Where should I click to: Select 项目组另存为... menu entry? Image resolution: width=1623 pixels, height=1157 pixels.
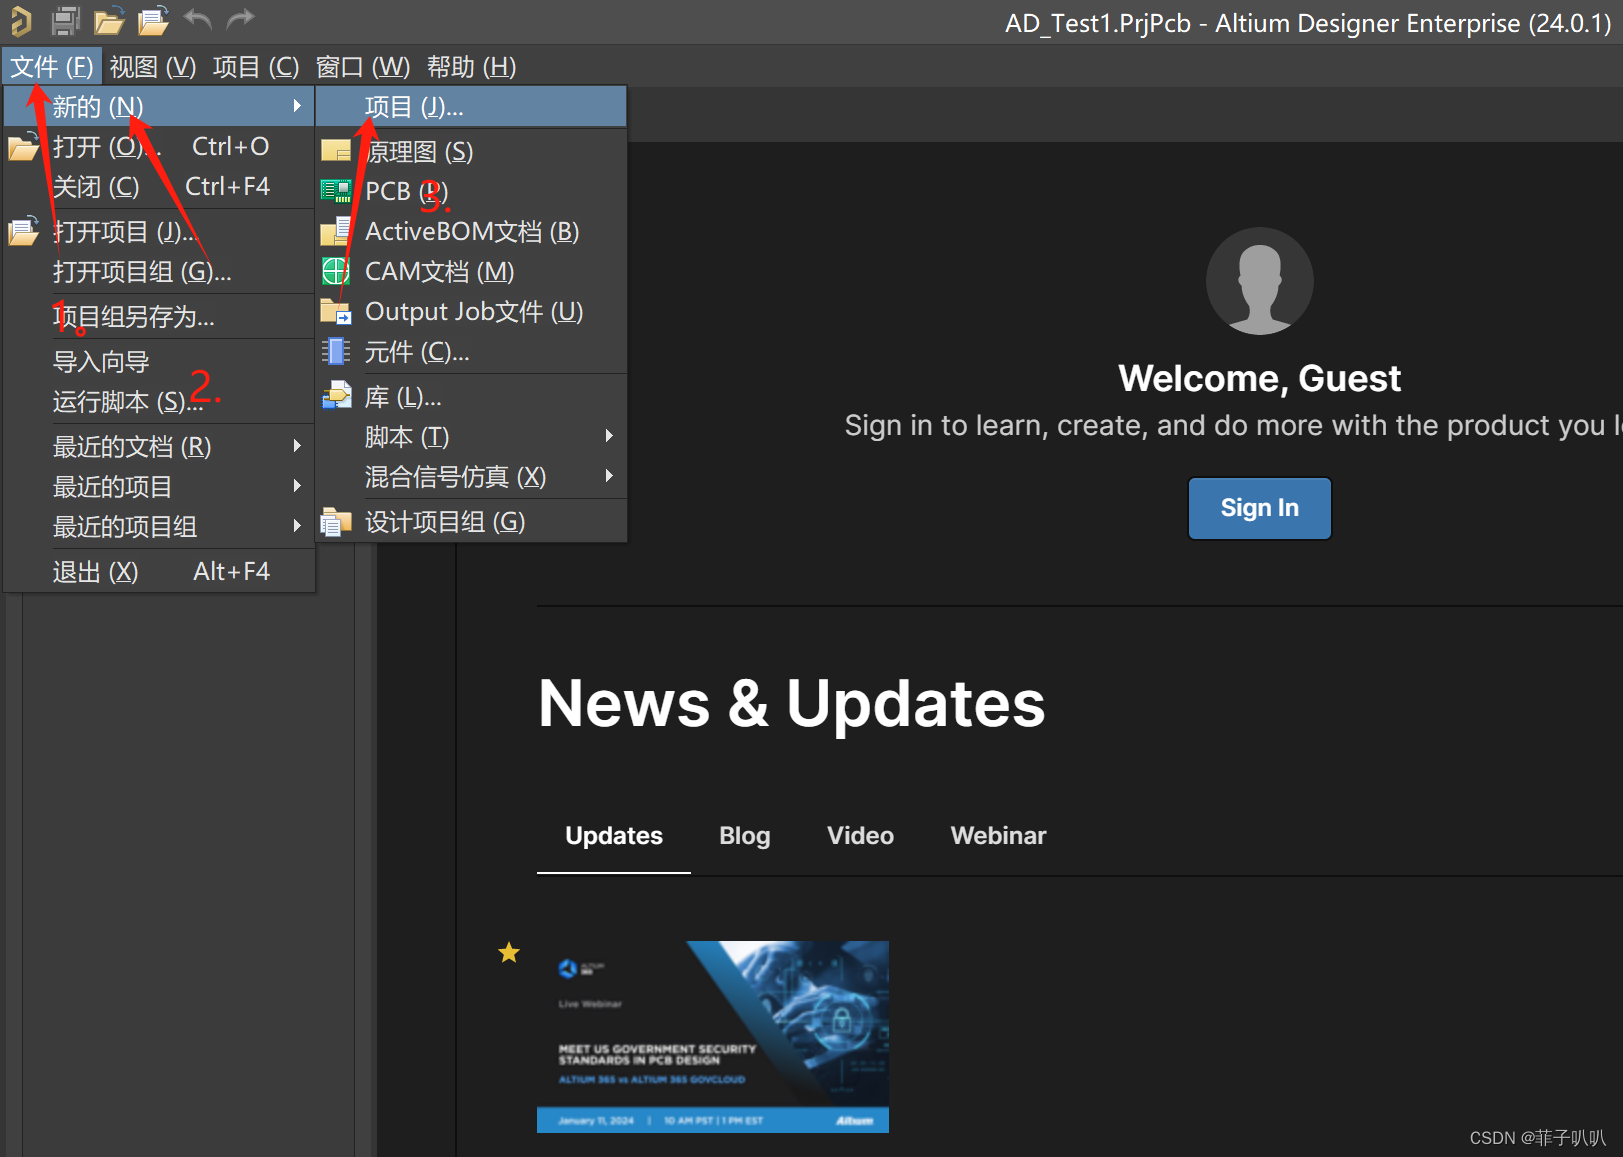(159, 317)
